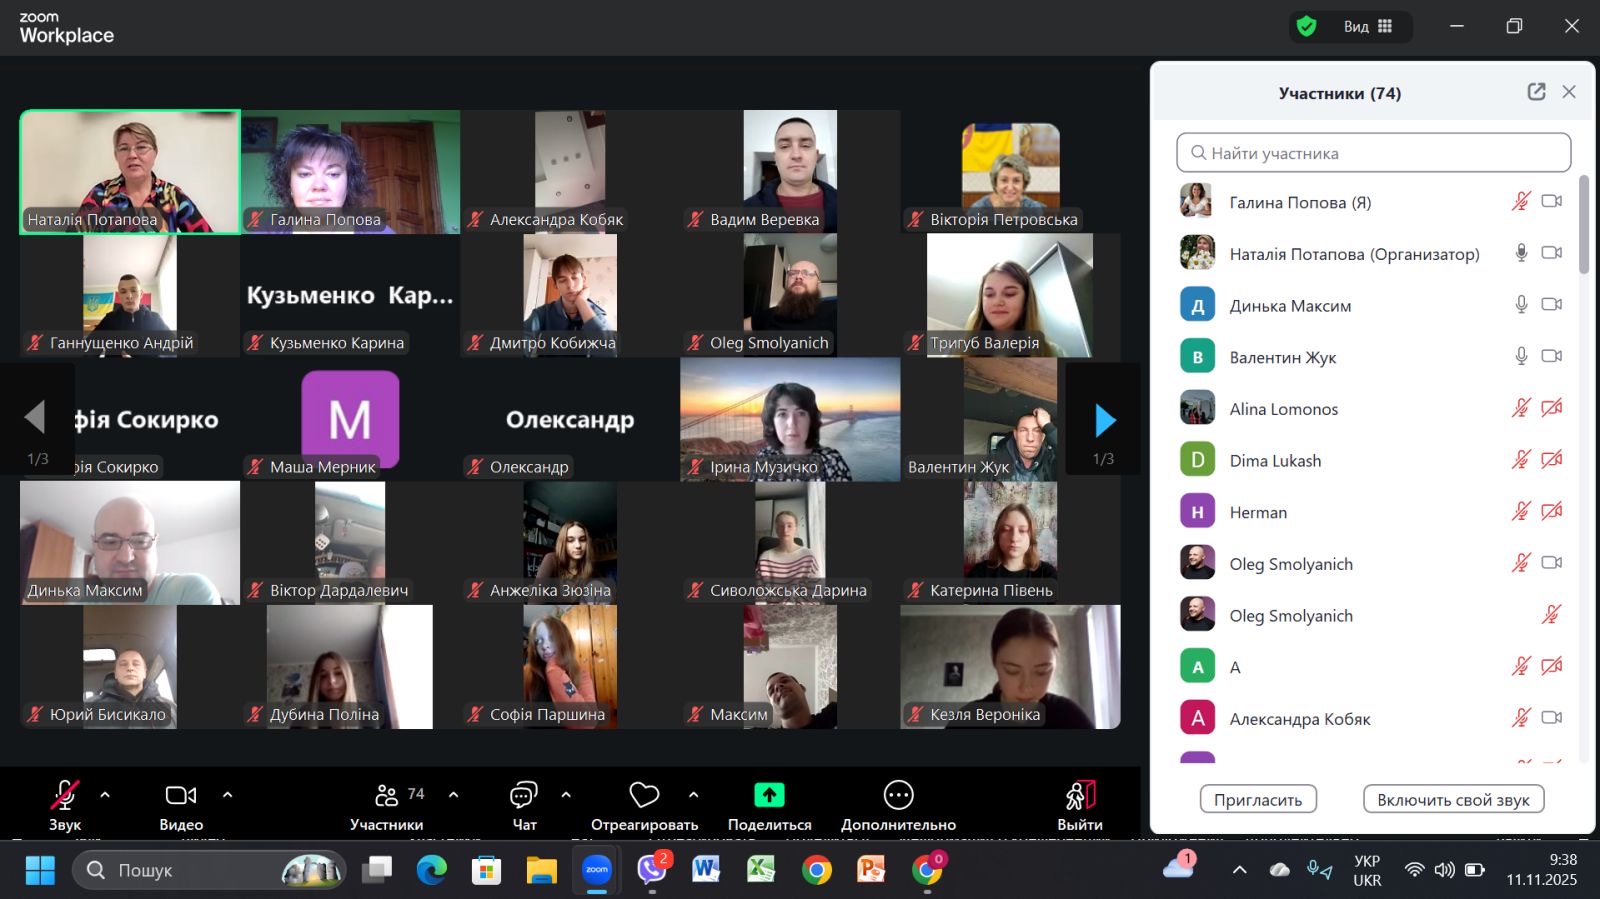This screenshot has width=1600, height=899.
Task: Expand audio options arrow beside Звук
Action: point(105,795)
